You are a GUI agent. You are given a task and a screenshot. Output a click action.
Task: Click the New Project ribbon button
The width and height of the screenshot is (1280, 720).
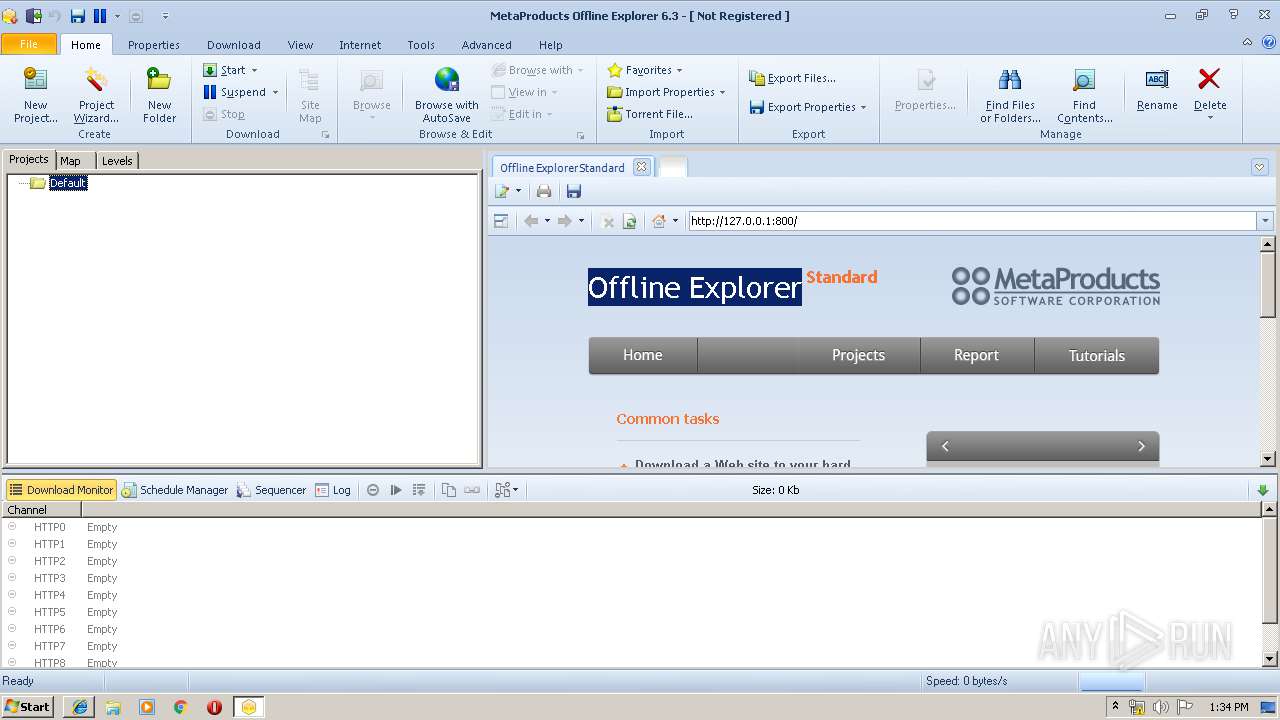(x=36, y=95)
